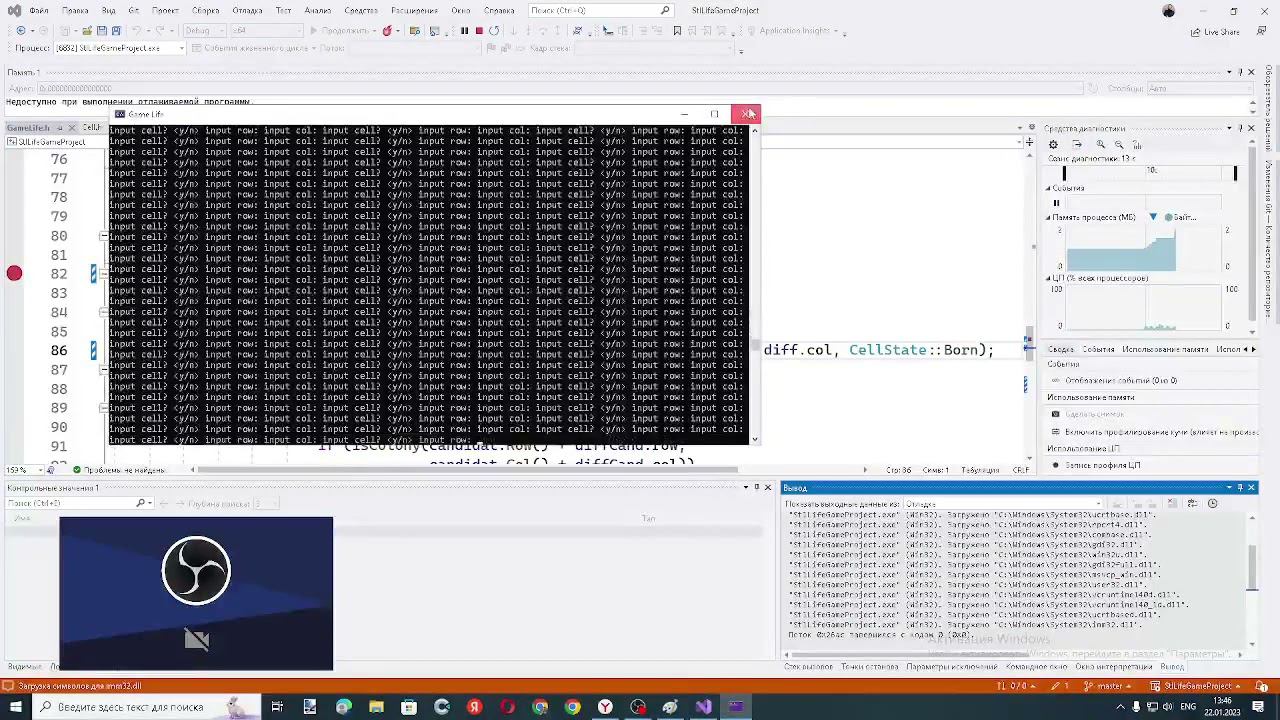Image resolution: width=1280 pixels, height=720 pixels.
Task: Click the master branch in status bar
Action: coord(1109,686)
